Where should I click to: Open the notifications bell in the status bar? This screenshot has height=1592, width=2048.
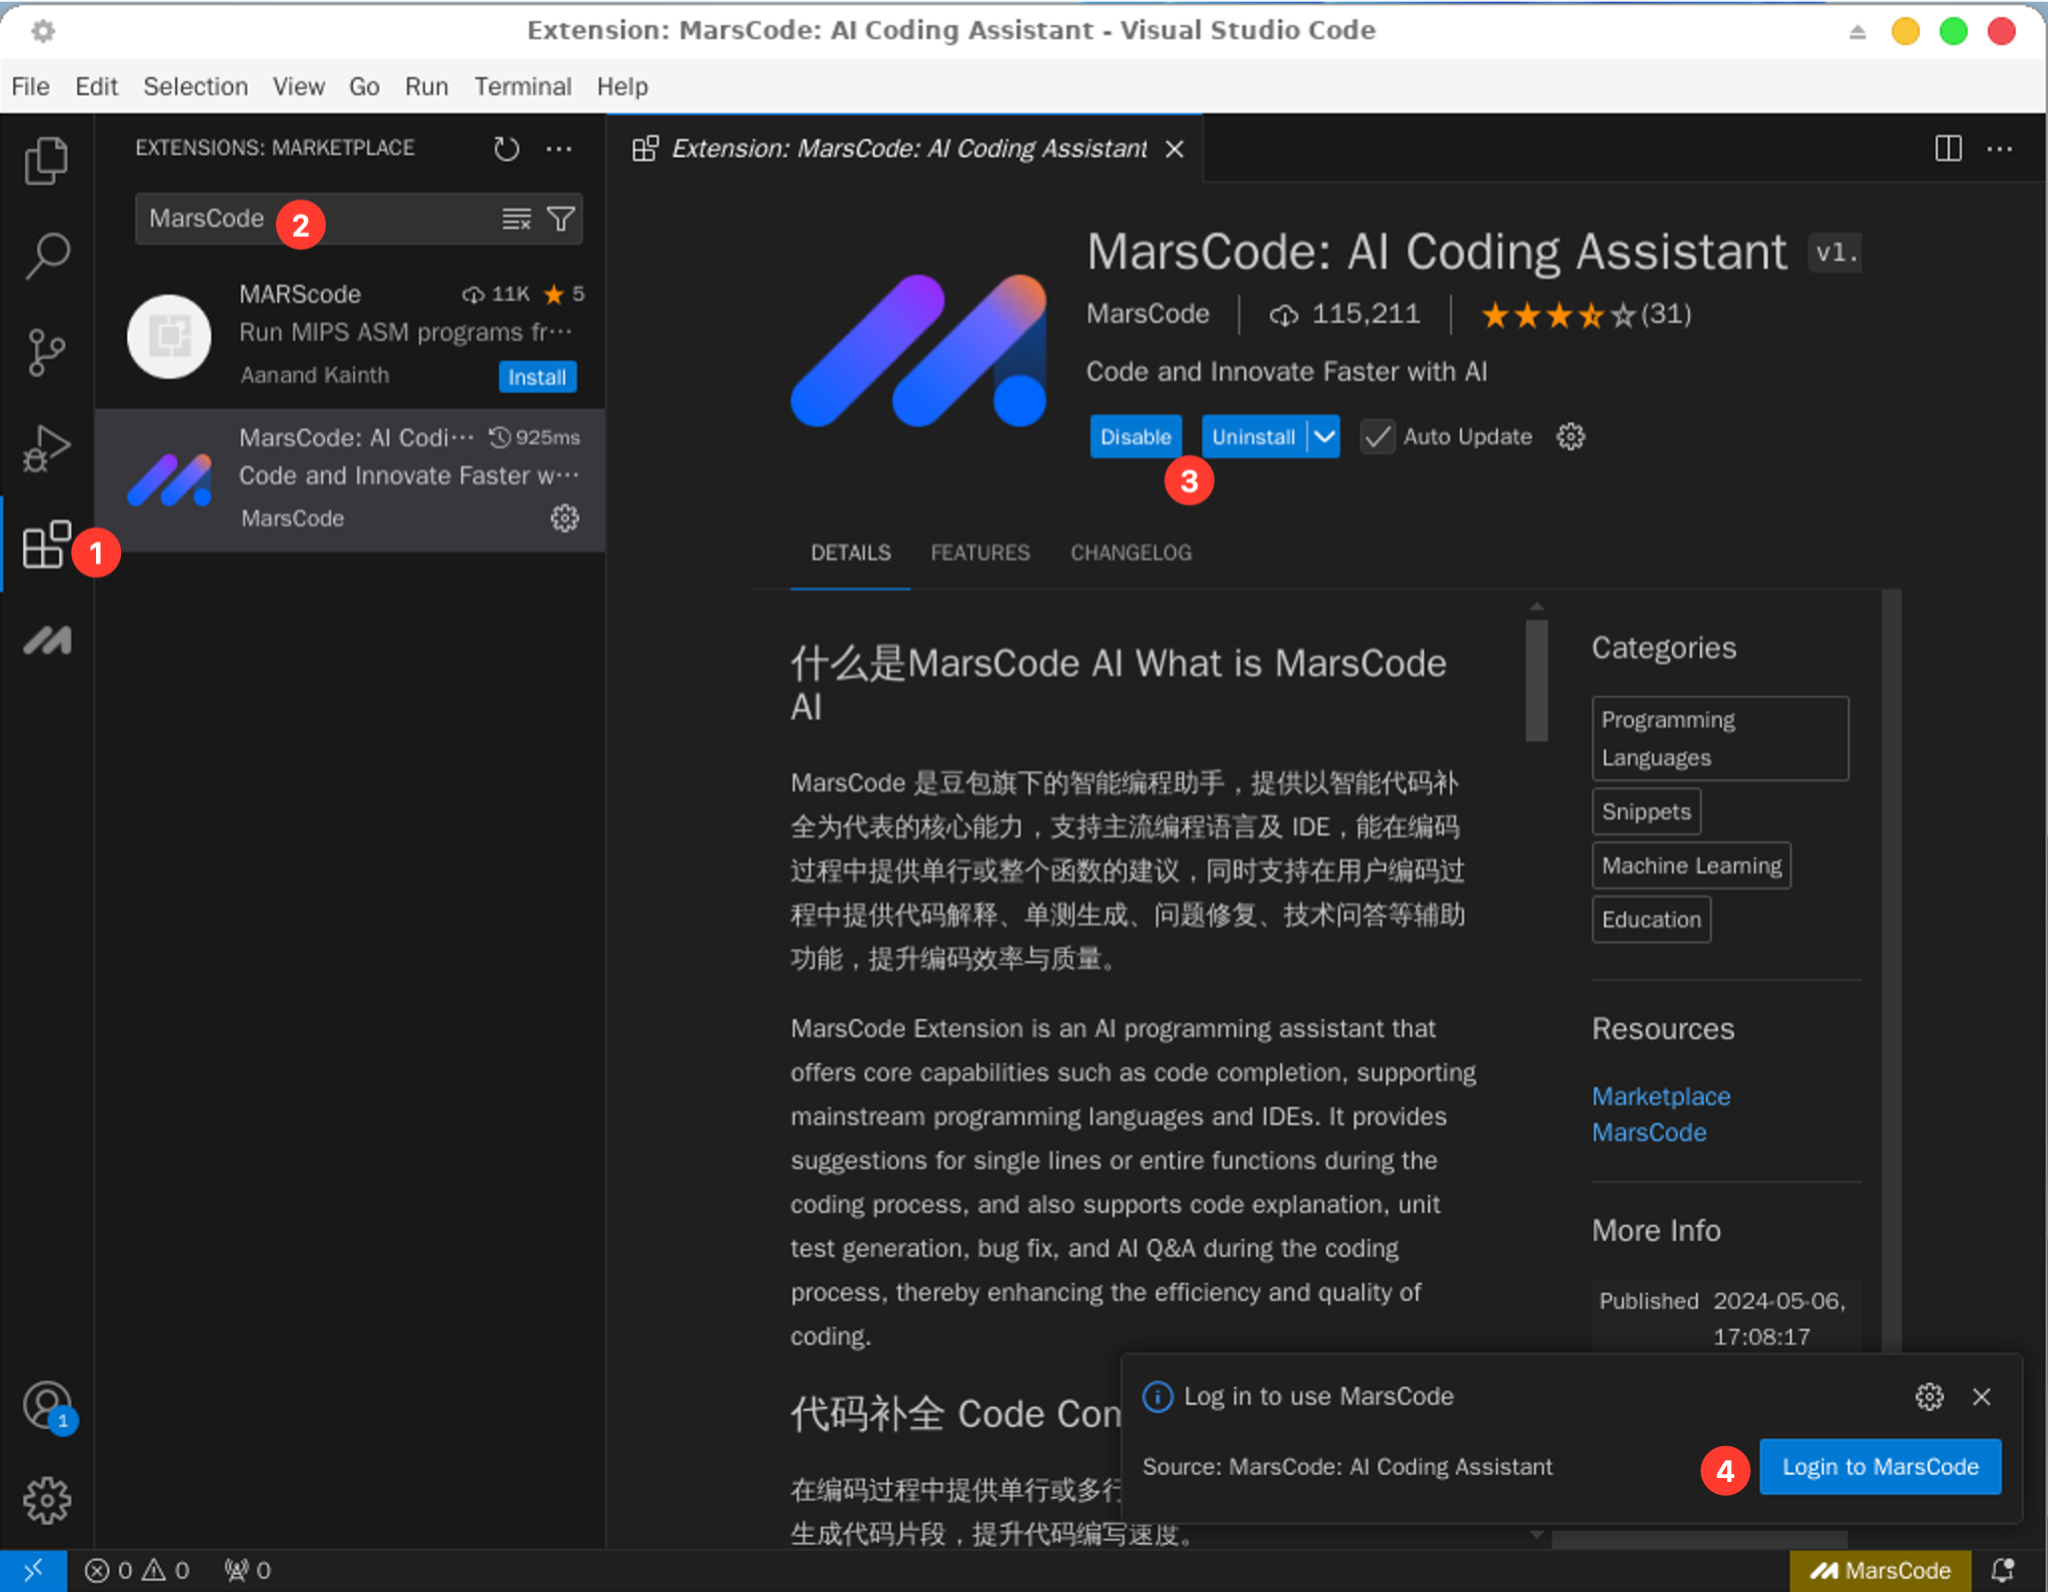(x=2004, y=1570)
